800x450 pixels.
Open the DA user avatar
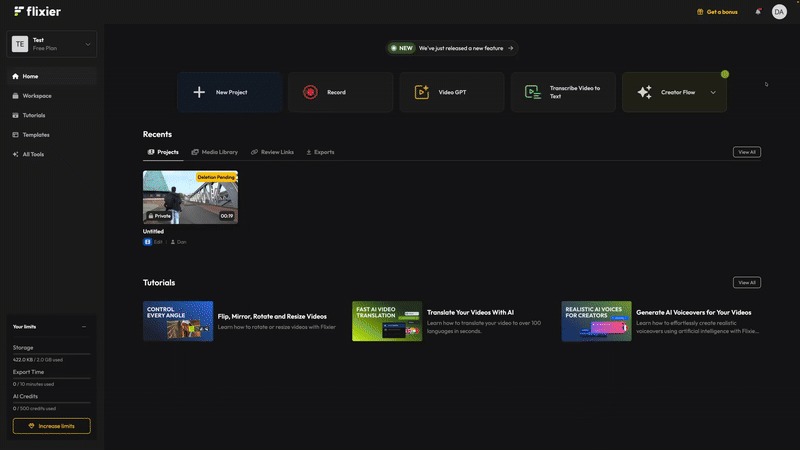click(779, 12)
